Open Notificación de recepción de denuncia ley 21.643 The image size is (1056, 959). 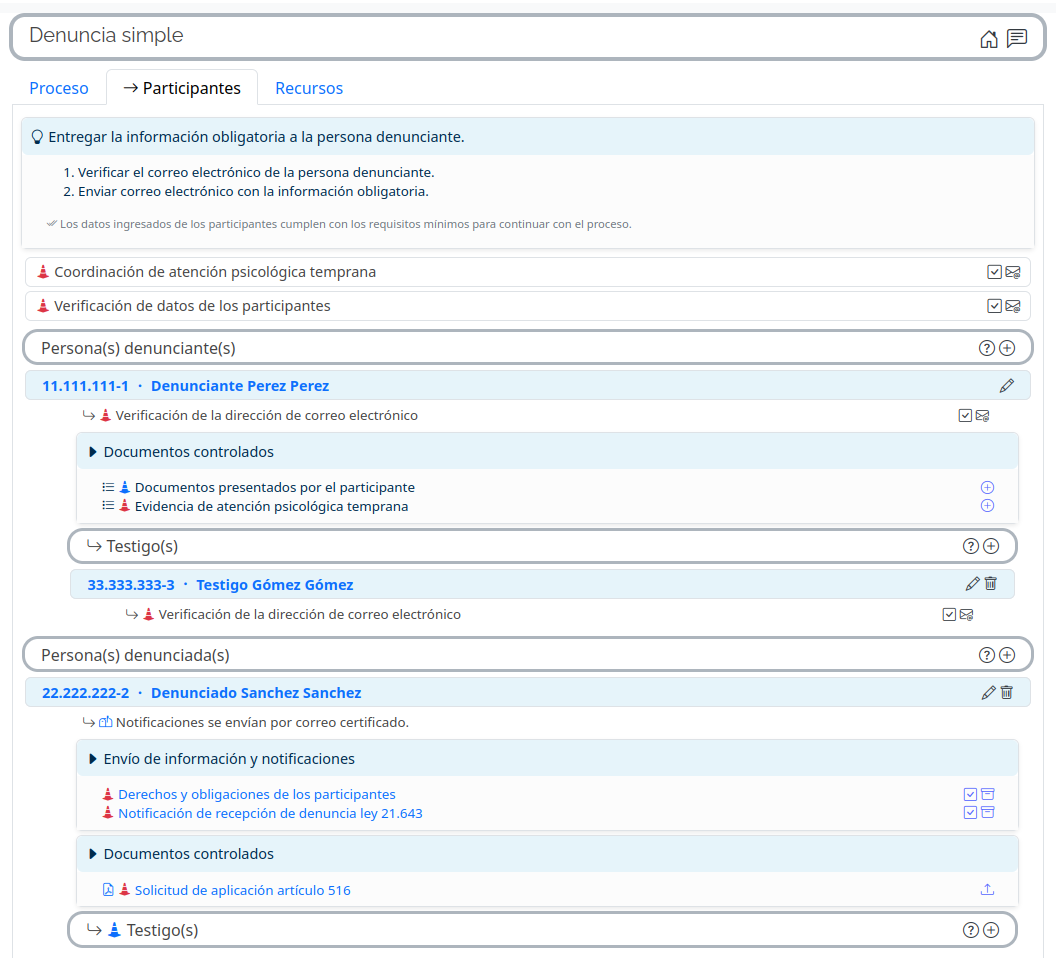point(270,813)
